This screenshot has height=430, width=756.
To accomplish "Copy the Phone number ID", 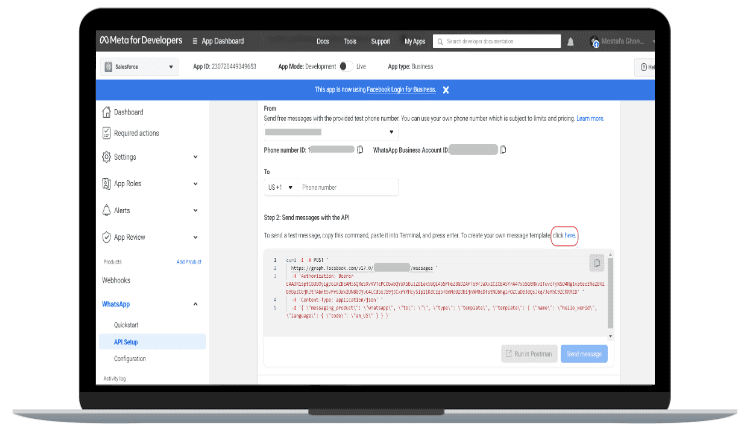I will pyautogui.click(x=360, y=150).
